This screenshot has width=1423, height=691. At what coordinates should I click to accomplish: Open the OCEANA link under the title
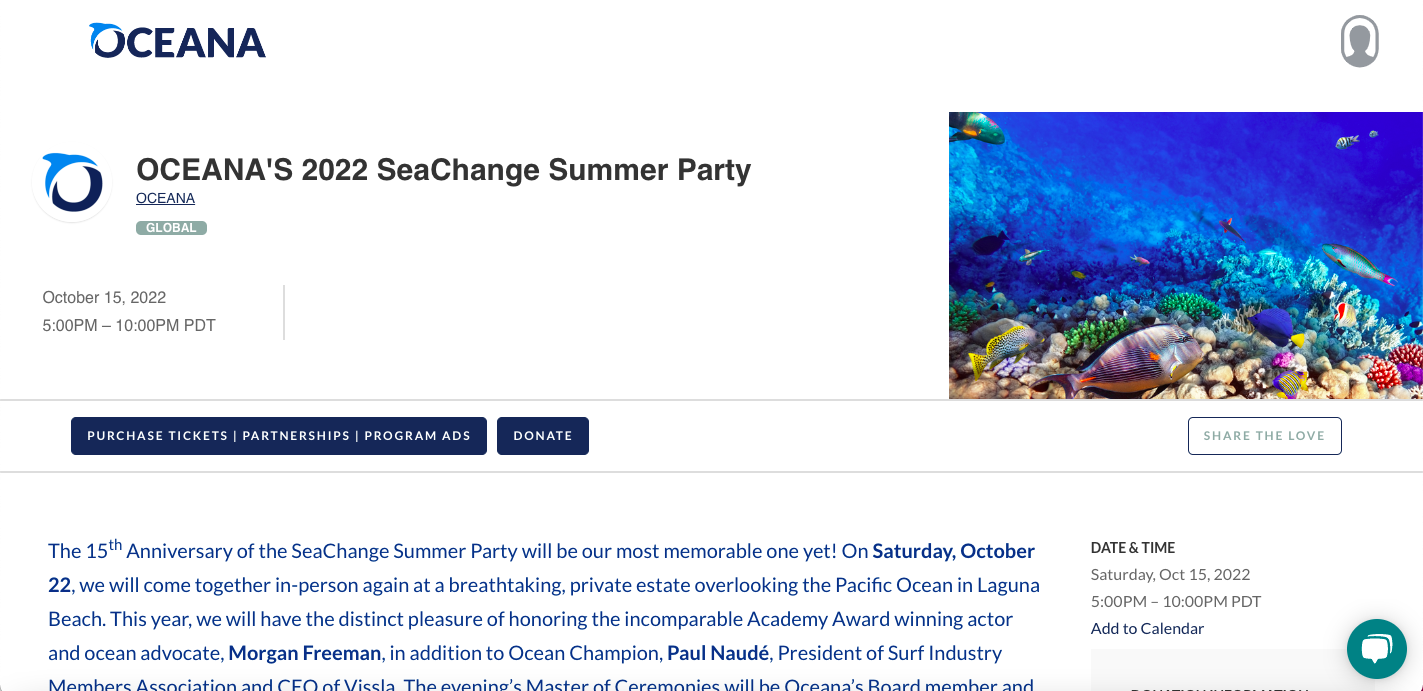[x=165, y=198]
